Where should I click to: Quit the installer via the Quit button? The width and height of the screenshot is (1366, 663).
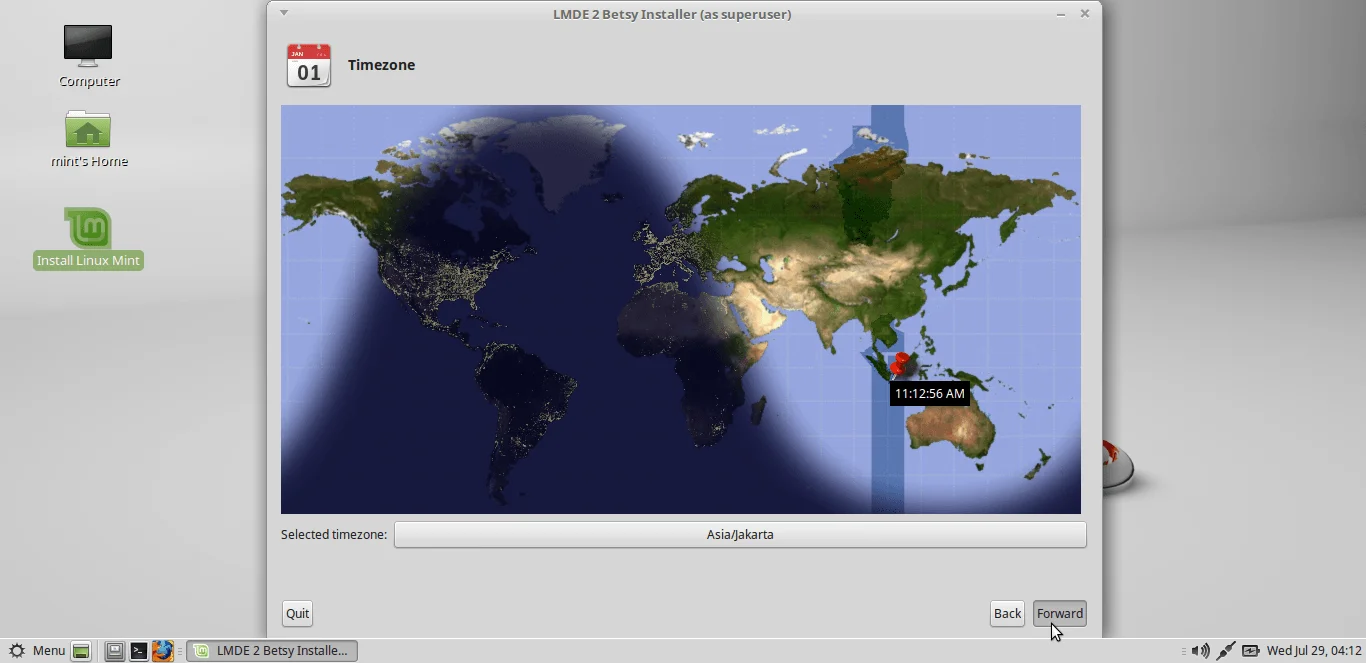297,613
